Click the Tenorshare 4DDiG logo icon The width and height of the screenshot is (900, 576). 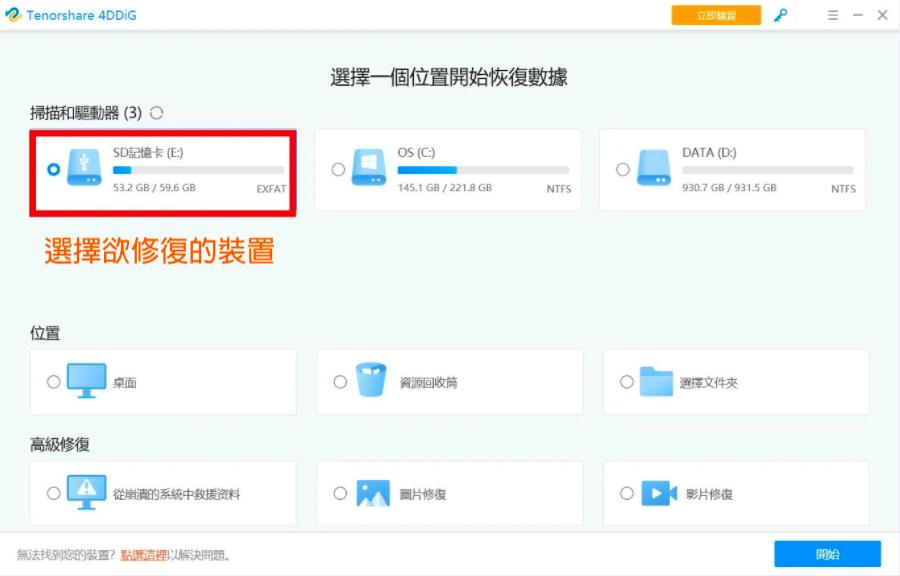(x=13, y=14)
